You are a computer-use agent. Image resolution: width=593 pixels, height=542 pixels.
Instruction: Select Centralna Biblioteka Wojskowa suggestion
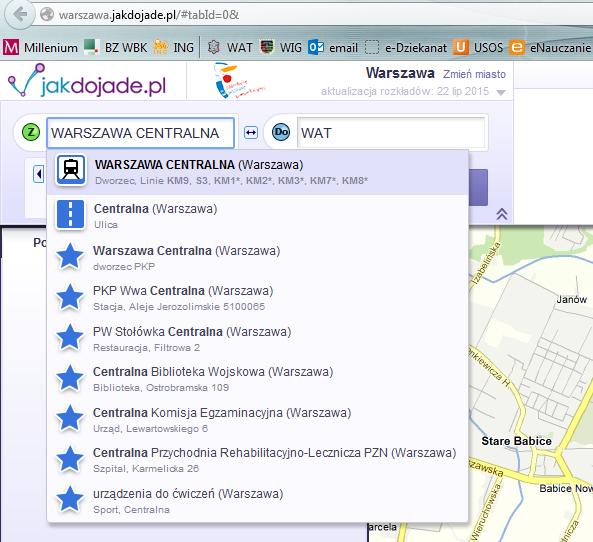coord(258,379)
